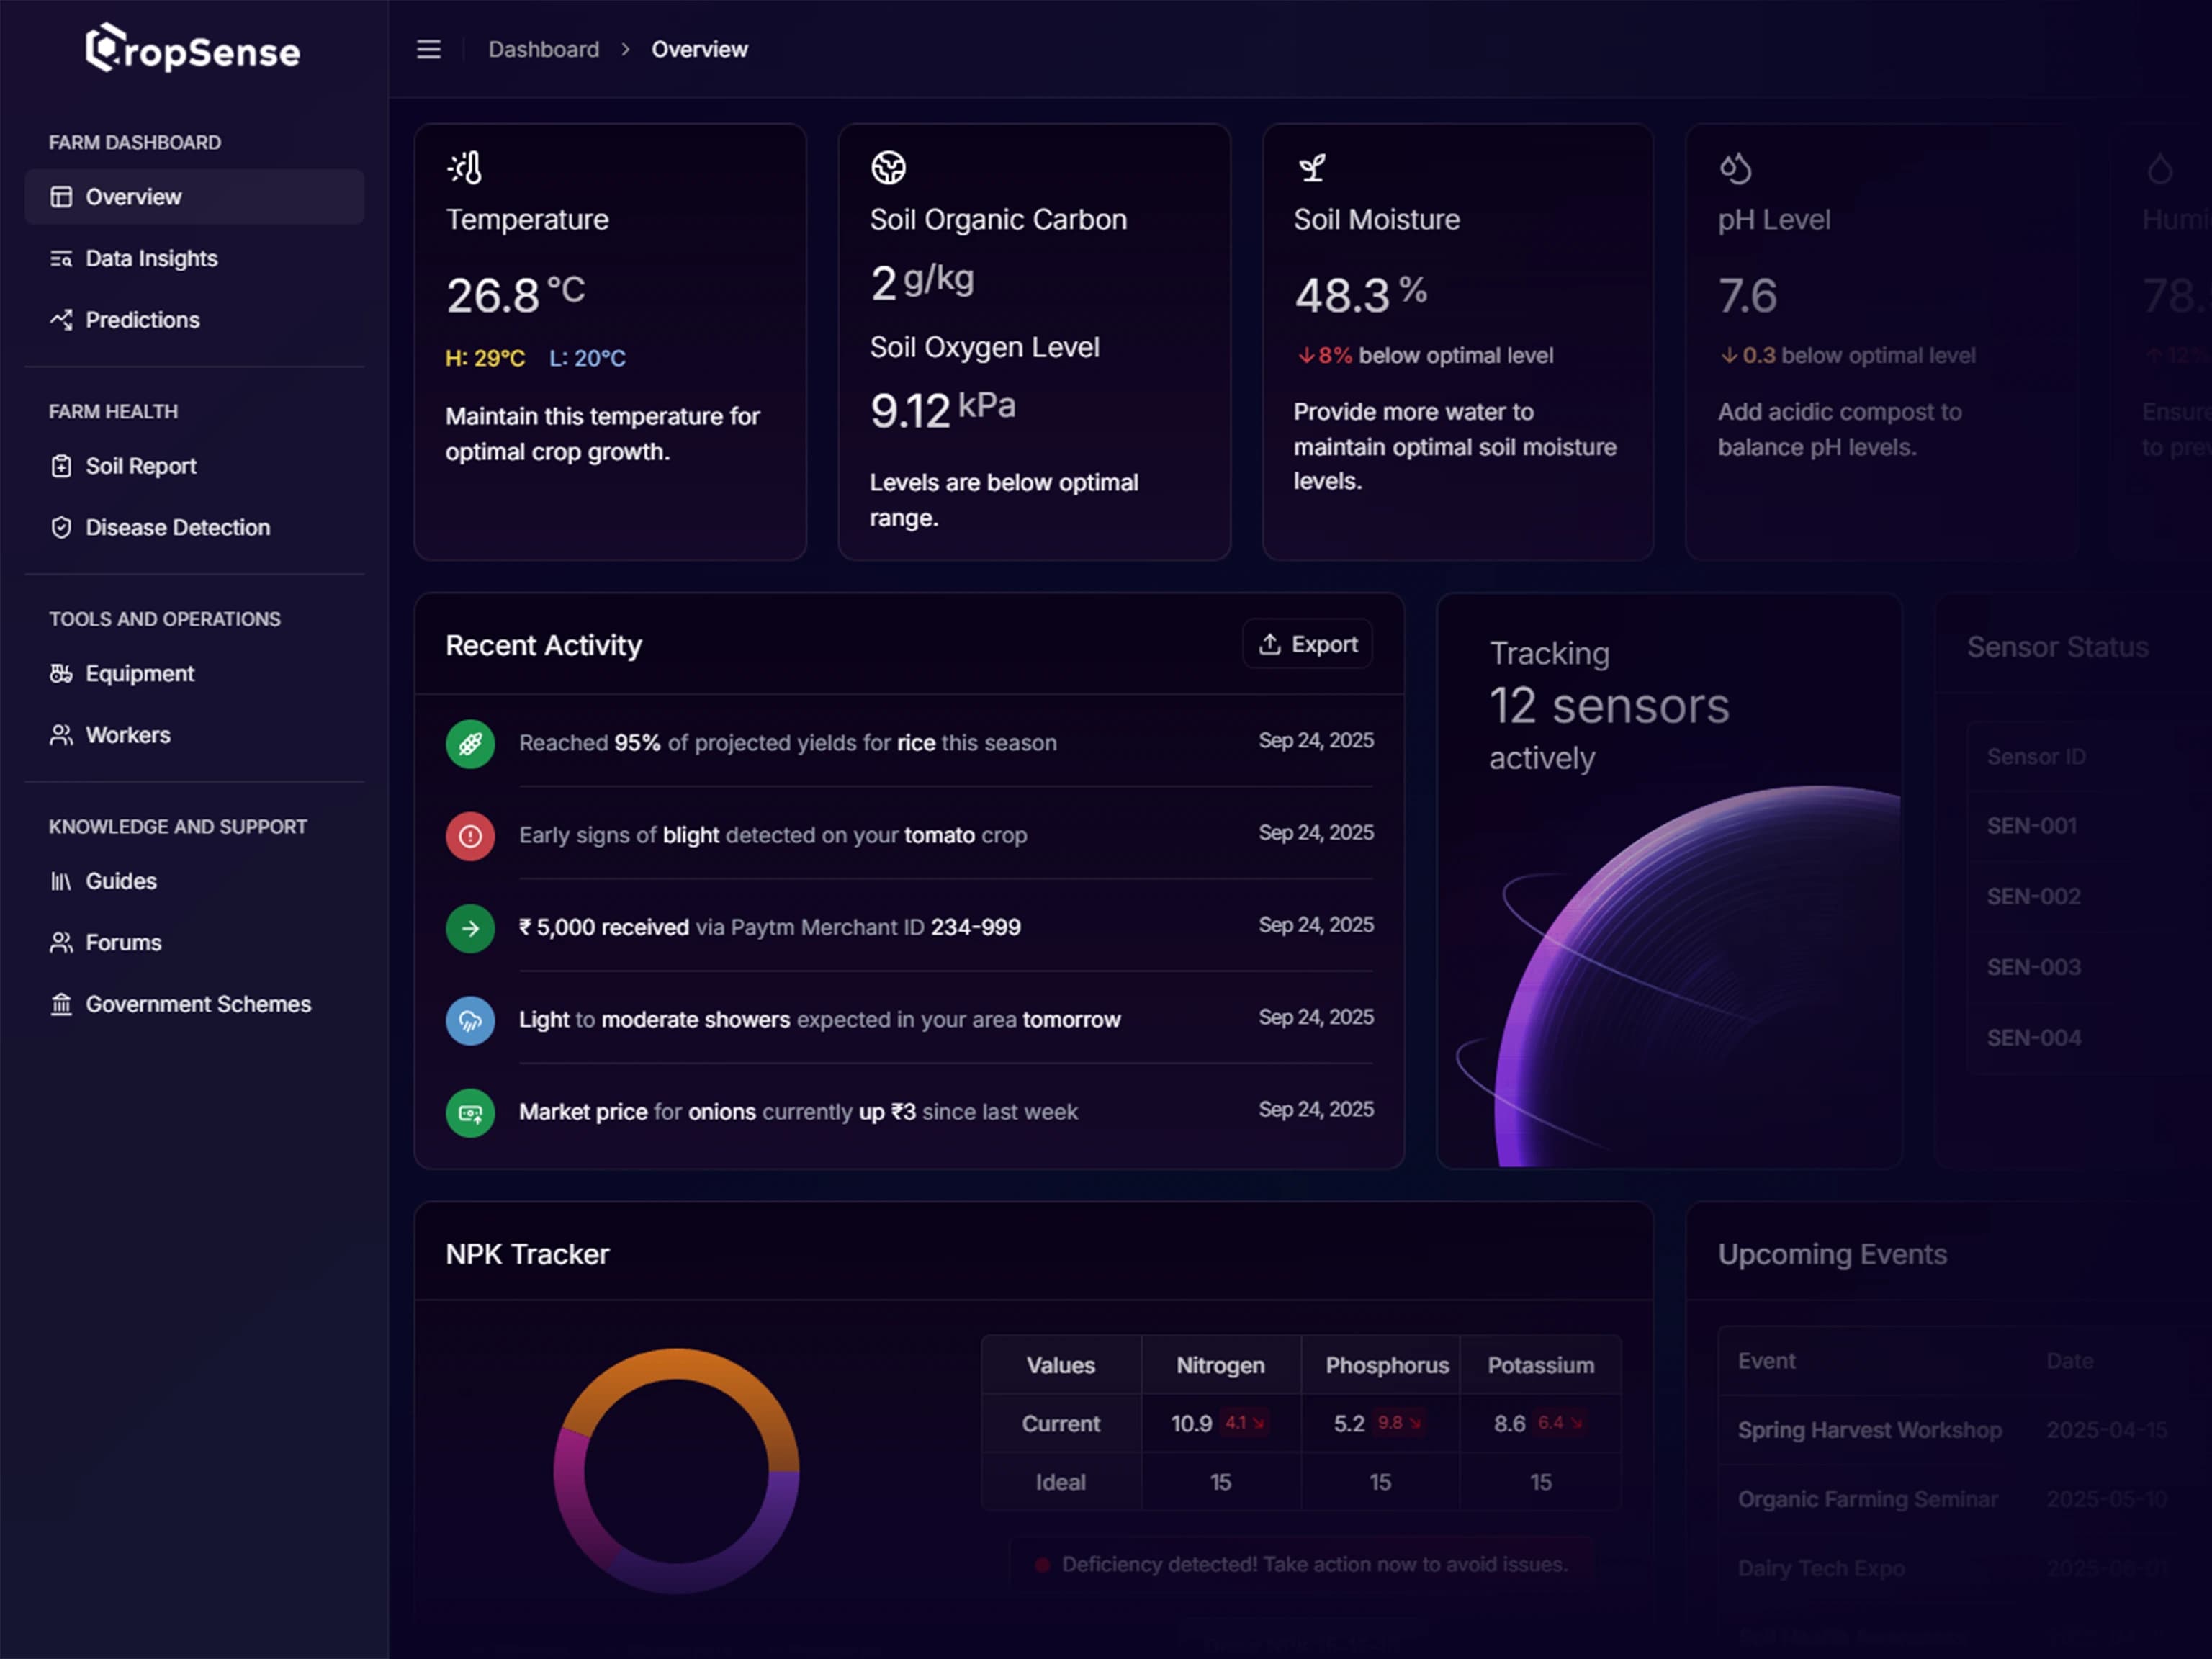
Task: Switch to the Overview dashboard tab
Action: 133,196
